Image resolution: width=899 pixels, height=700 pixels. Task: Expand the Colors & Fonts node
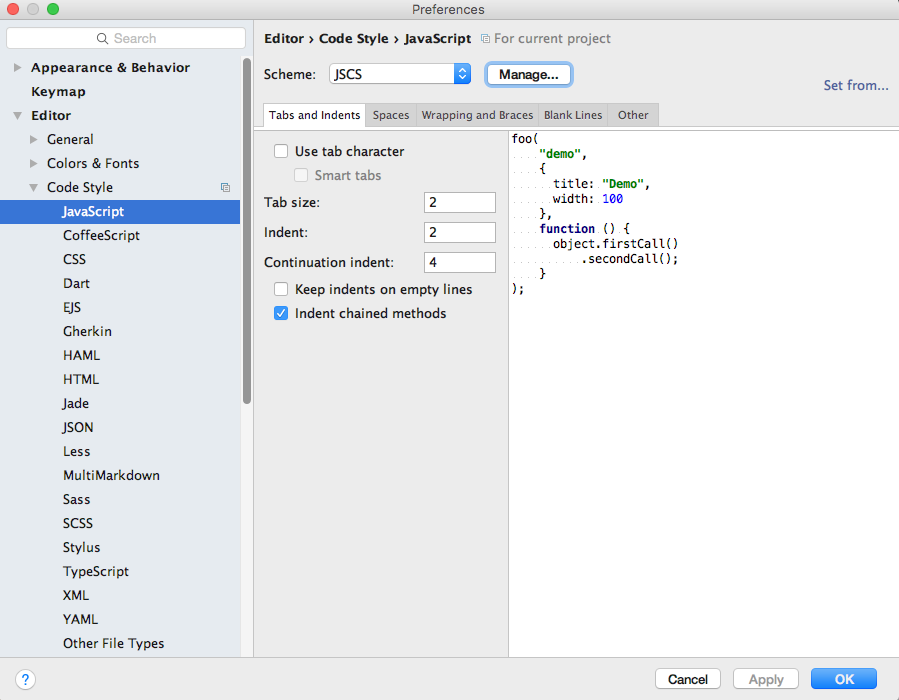click(x=33, y=163)
